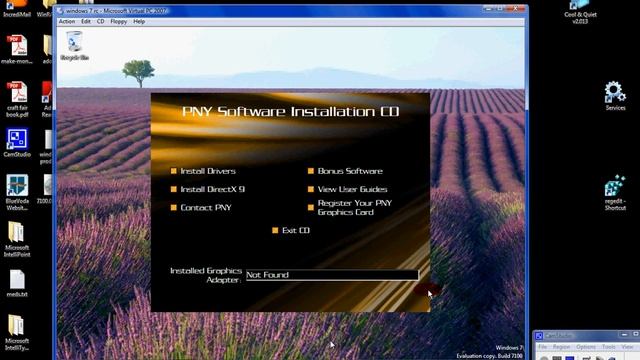The image size is (640, 360).
Task: Open meds.txt text file icon
Action: pyautogui.click(x=17, y=283)
